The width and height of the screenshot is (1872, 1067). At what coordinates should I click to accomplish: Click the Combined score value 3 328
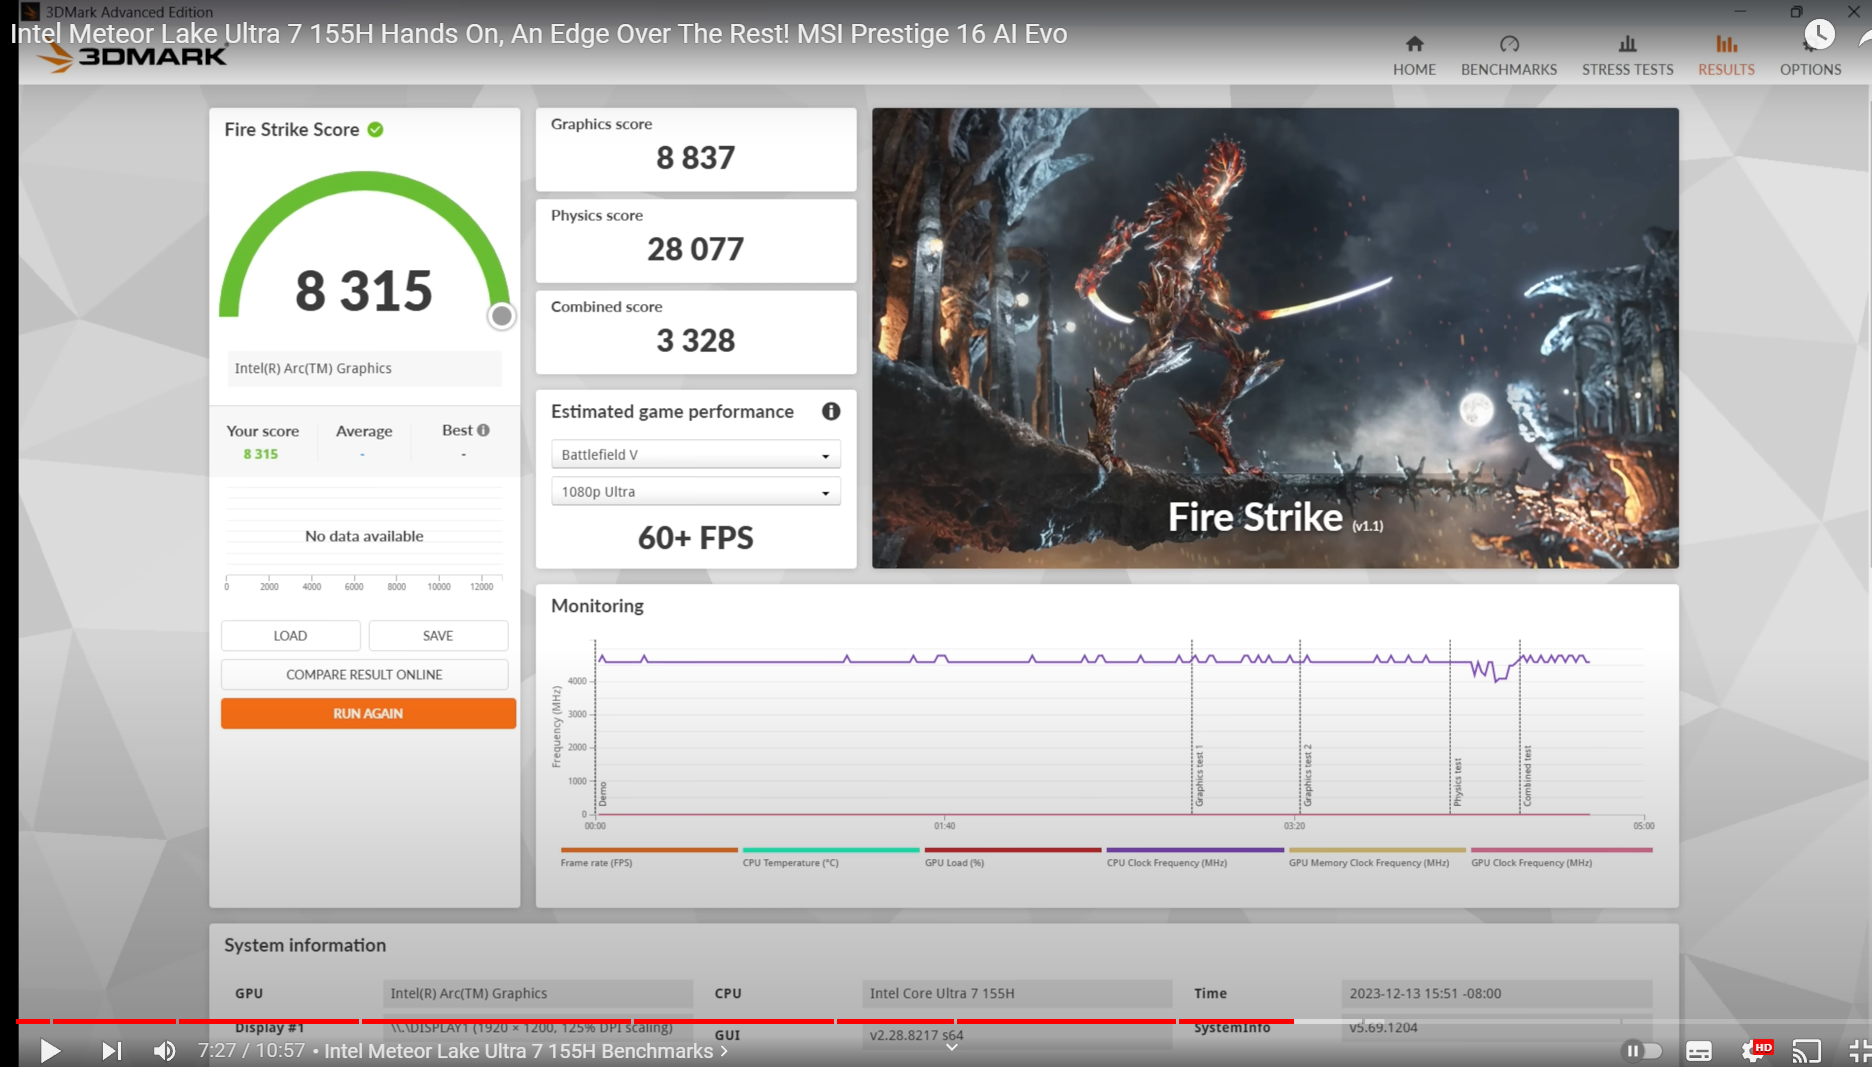696,341
